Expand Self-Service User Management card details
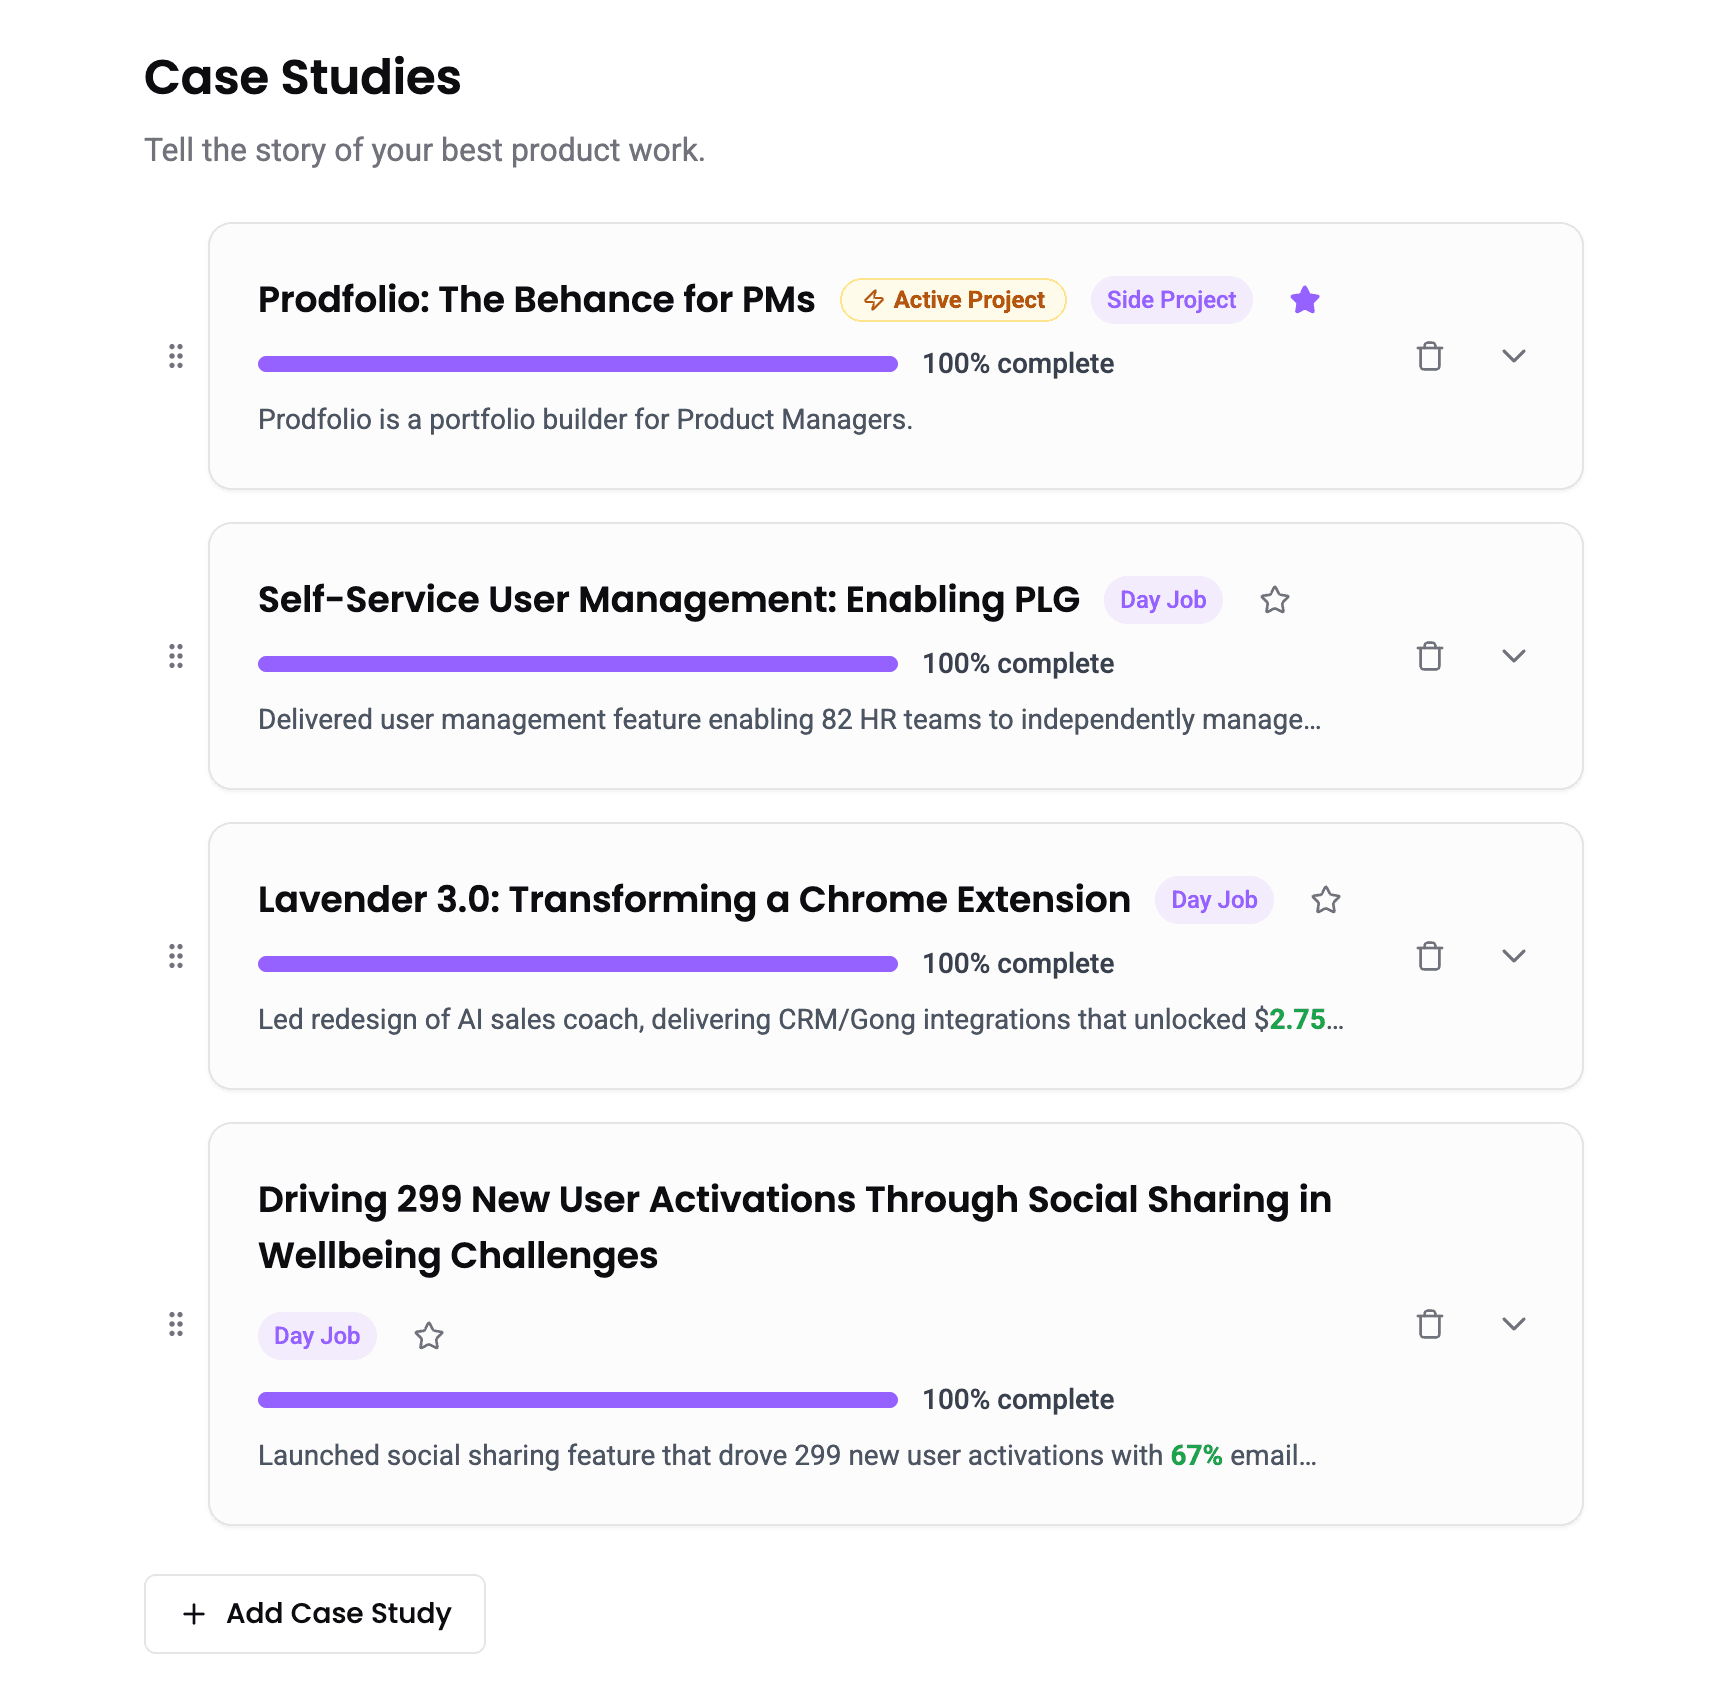This screenshot has width=1730, height=1696. tap(1514, 656)
